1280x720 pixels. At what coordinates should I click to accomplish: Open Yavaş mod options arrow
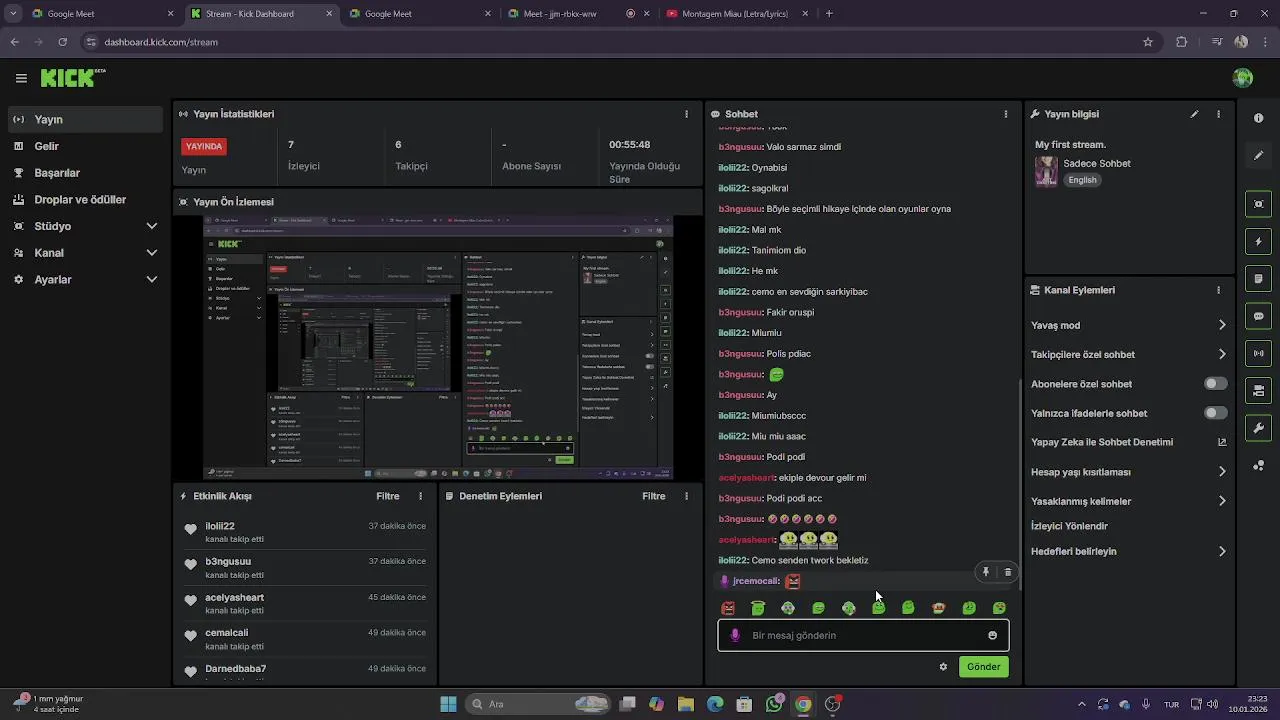[1222, 325]
